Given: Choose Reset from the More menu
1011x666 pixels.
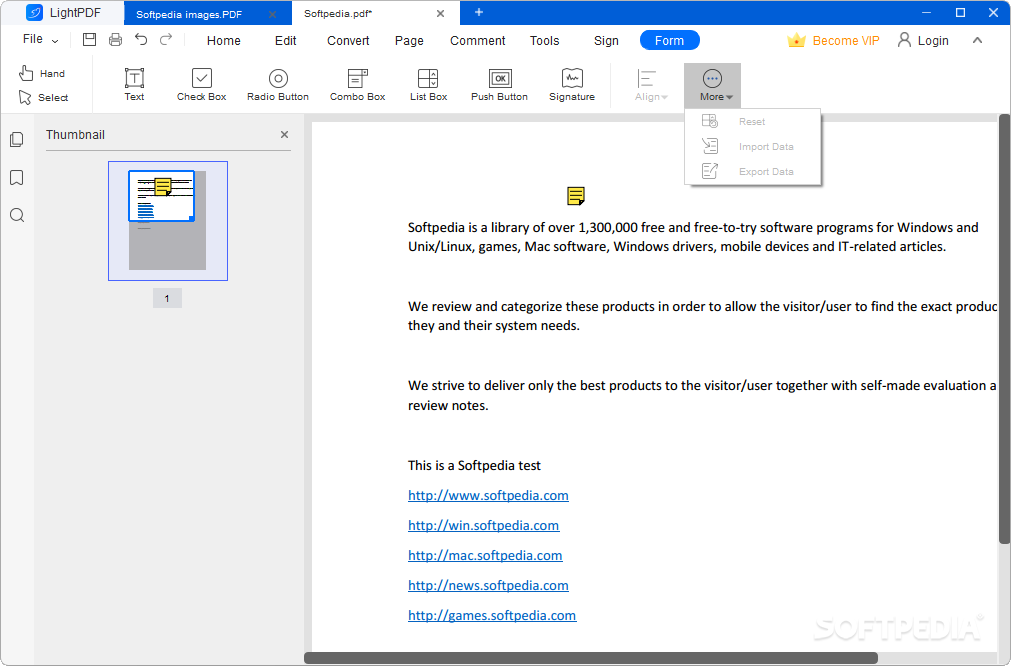Looking at the screenshot, I should [752, 121].
